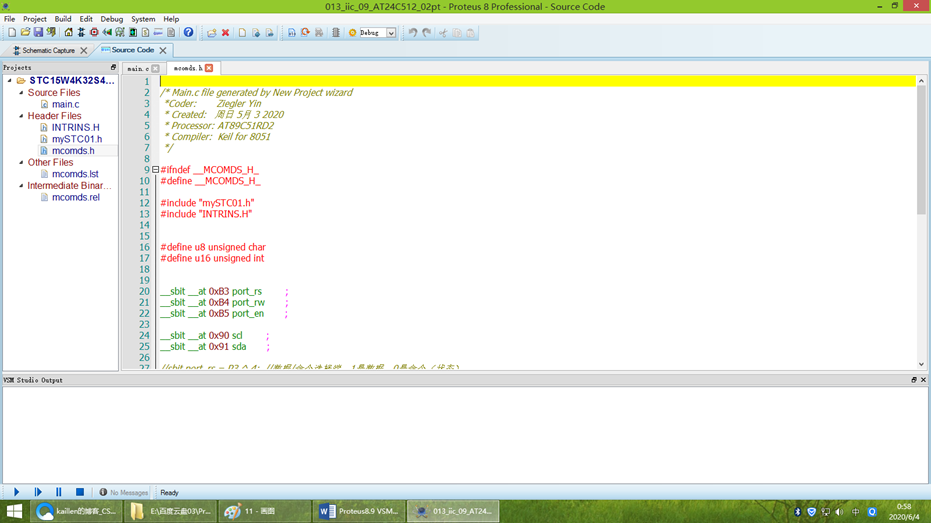Click the Cut scissors icon
This screenshot has width=931, height=524.
(443, 33)
